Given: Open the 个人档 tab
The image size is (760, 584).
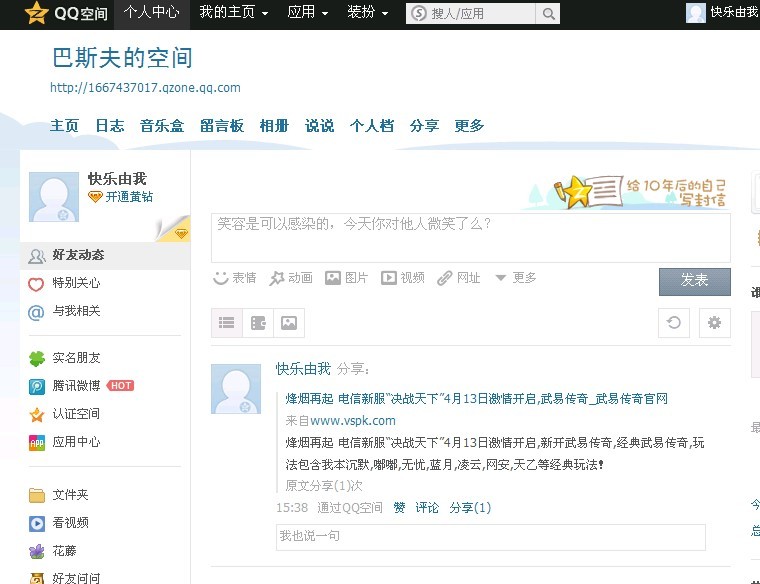Looking at the screenshot, I should coord(372,126).
